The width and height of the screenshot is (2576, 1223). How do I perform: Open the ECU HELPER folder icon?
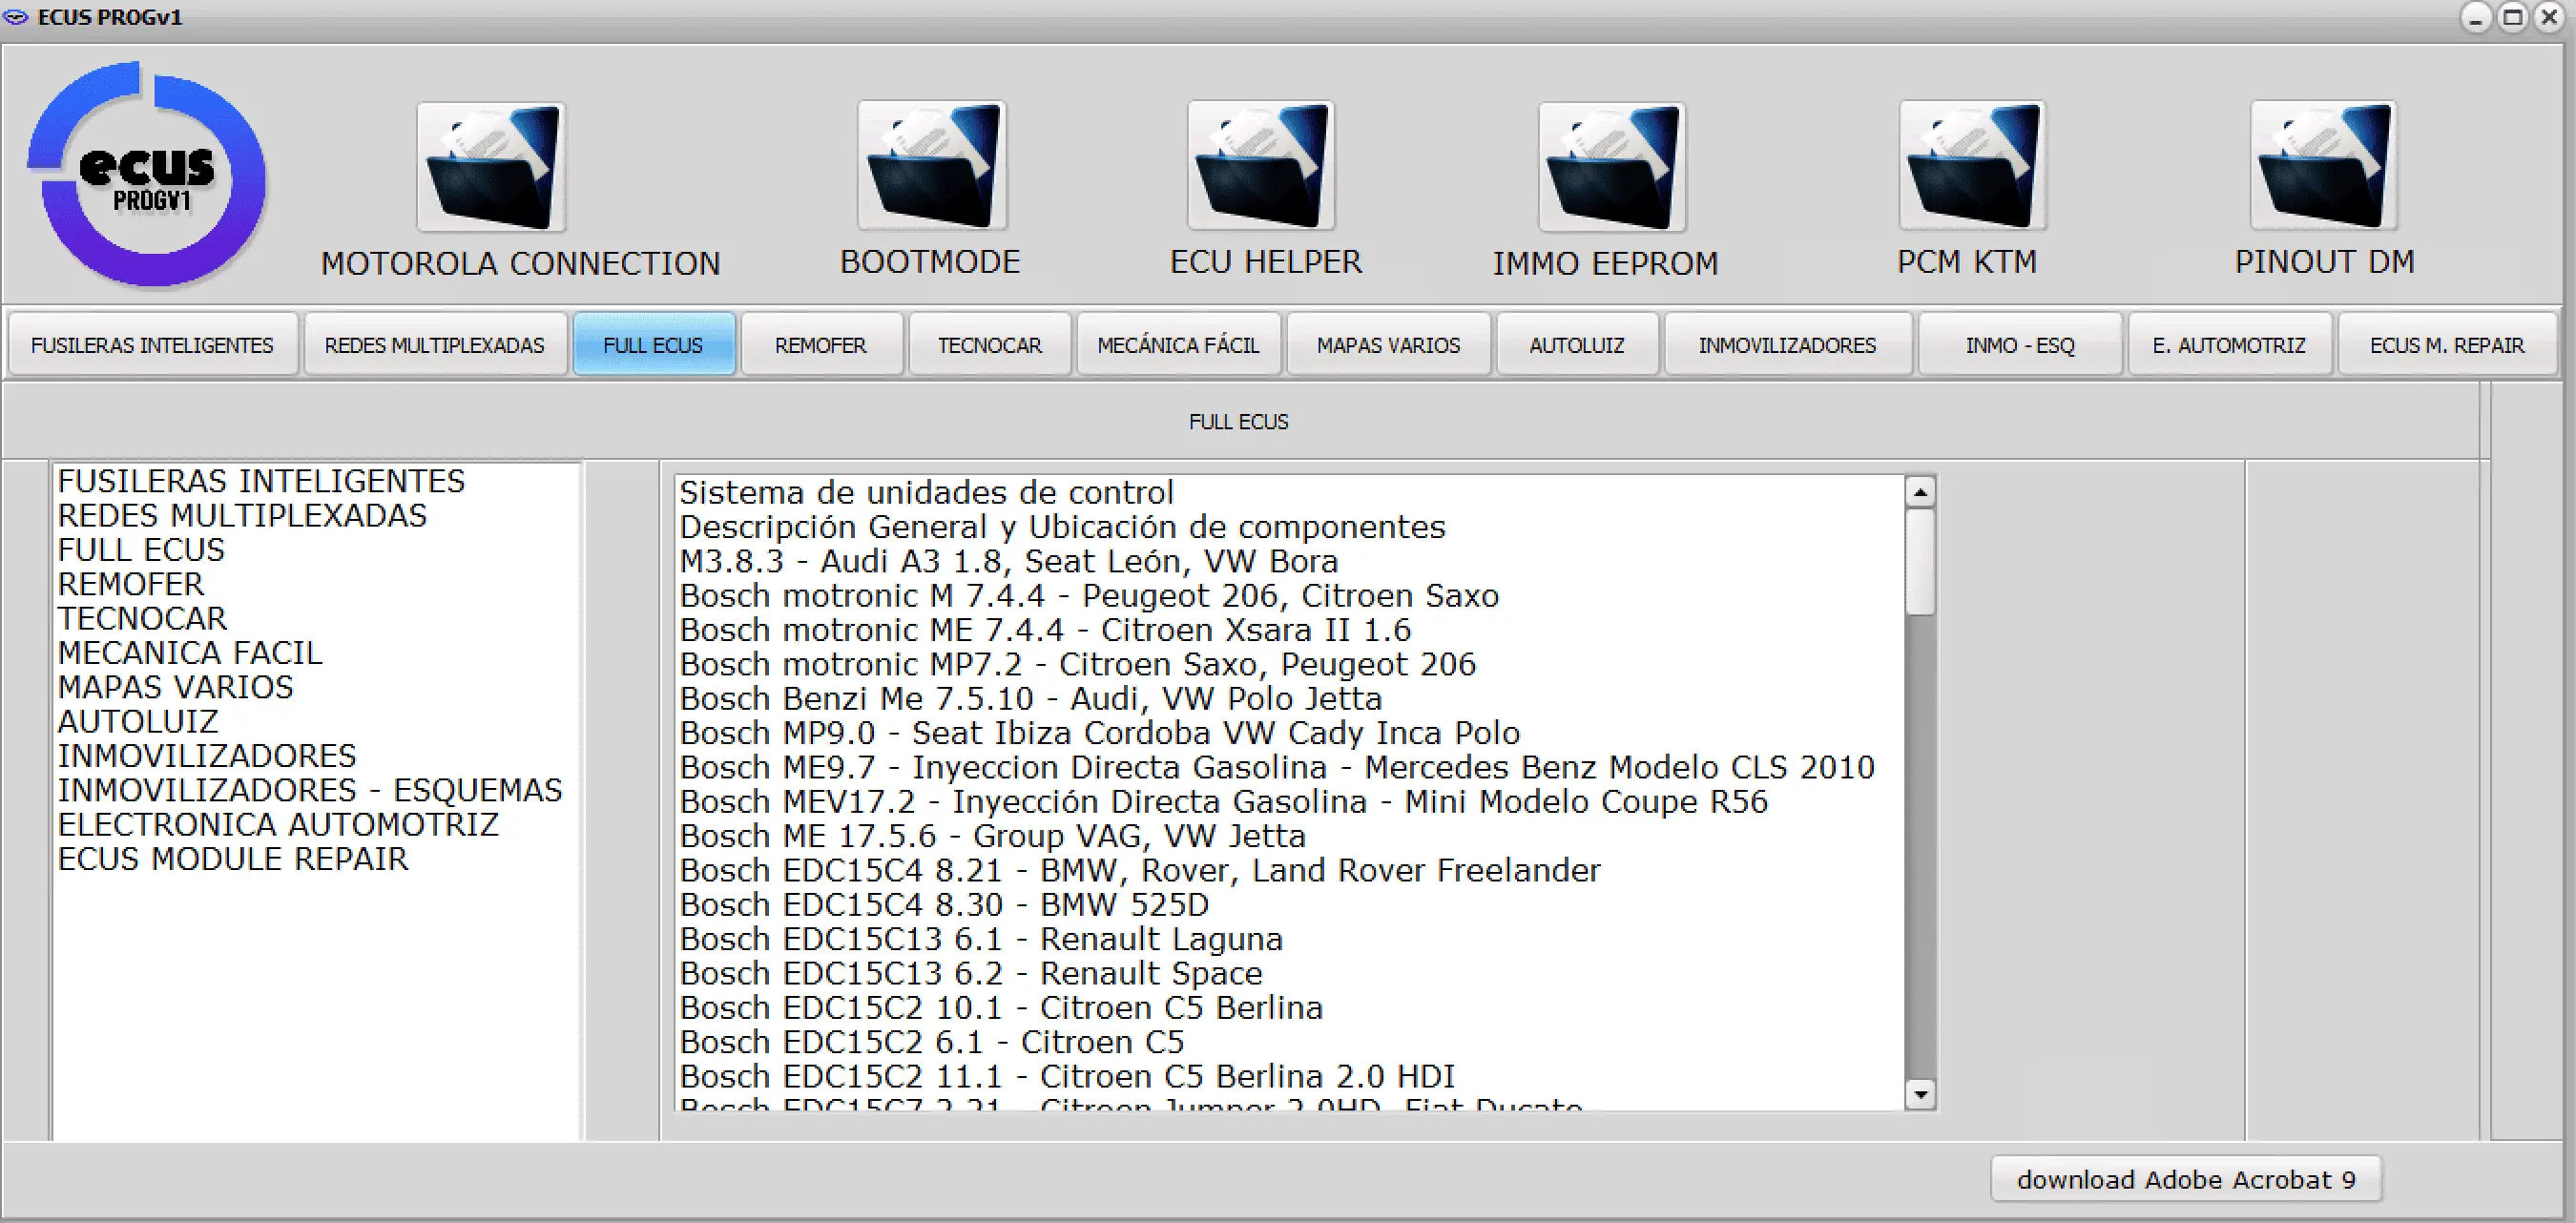tap(1261, 166)
